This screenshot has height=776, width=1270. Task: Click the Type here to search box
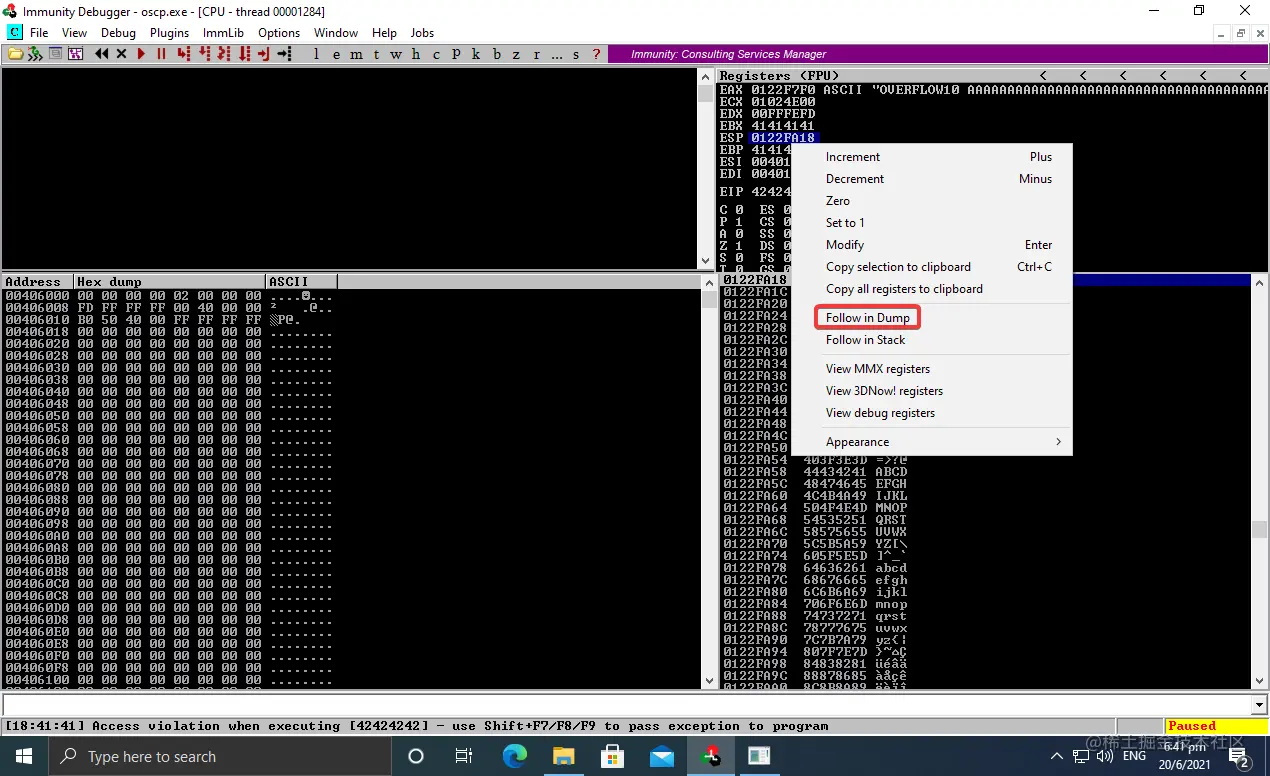(x=219, y=756)
